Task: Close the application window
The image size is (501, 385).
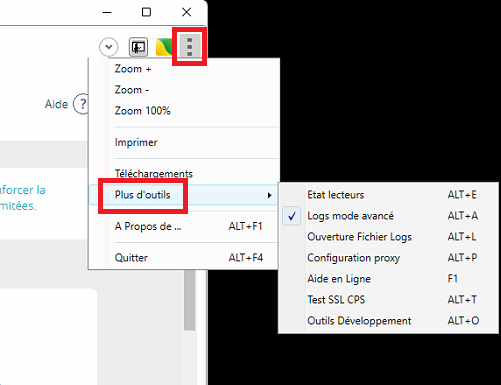Action: pyautogui.click(x=186, y=12)
